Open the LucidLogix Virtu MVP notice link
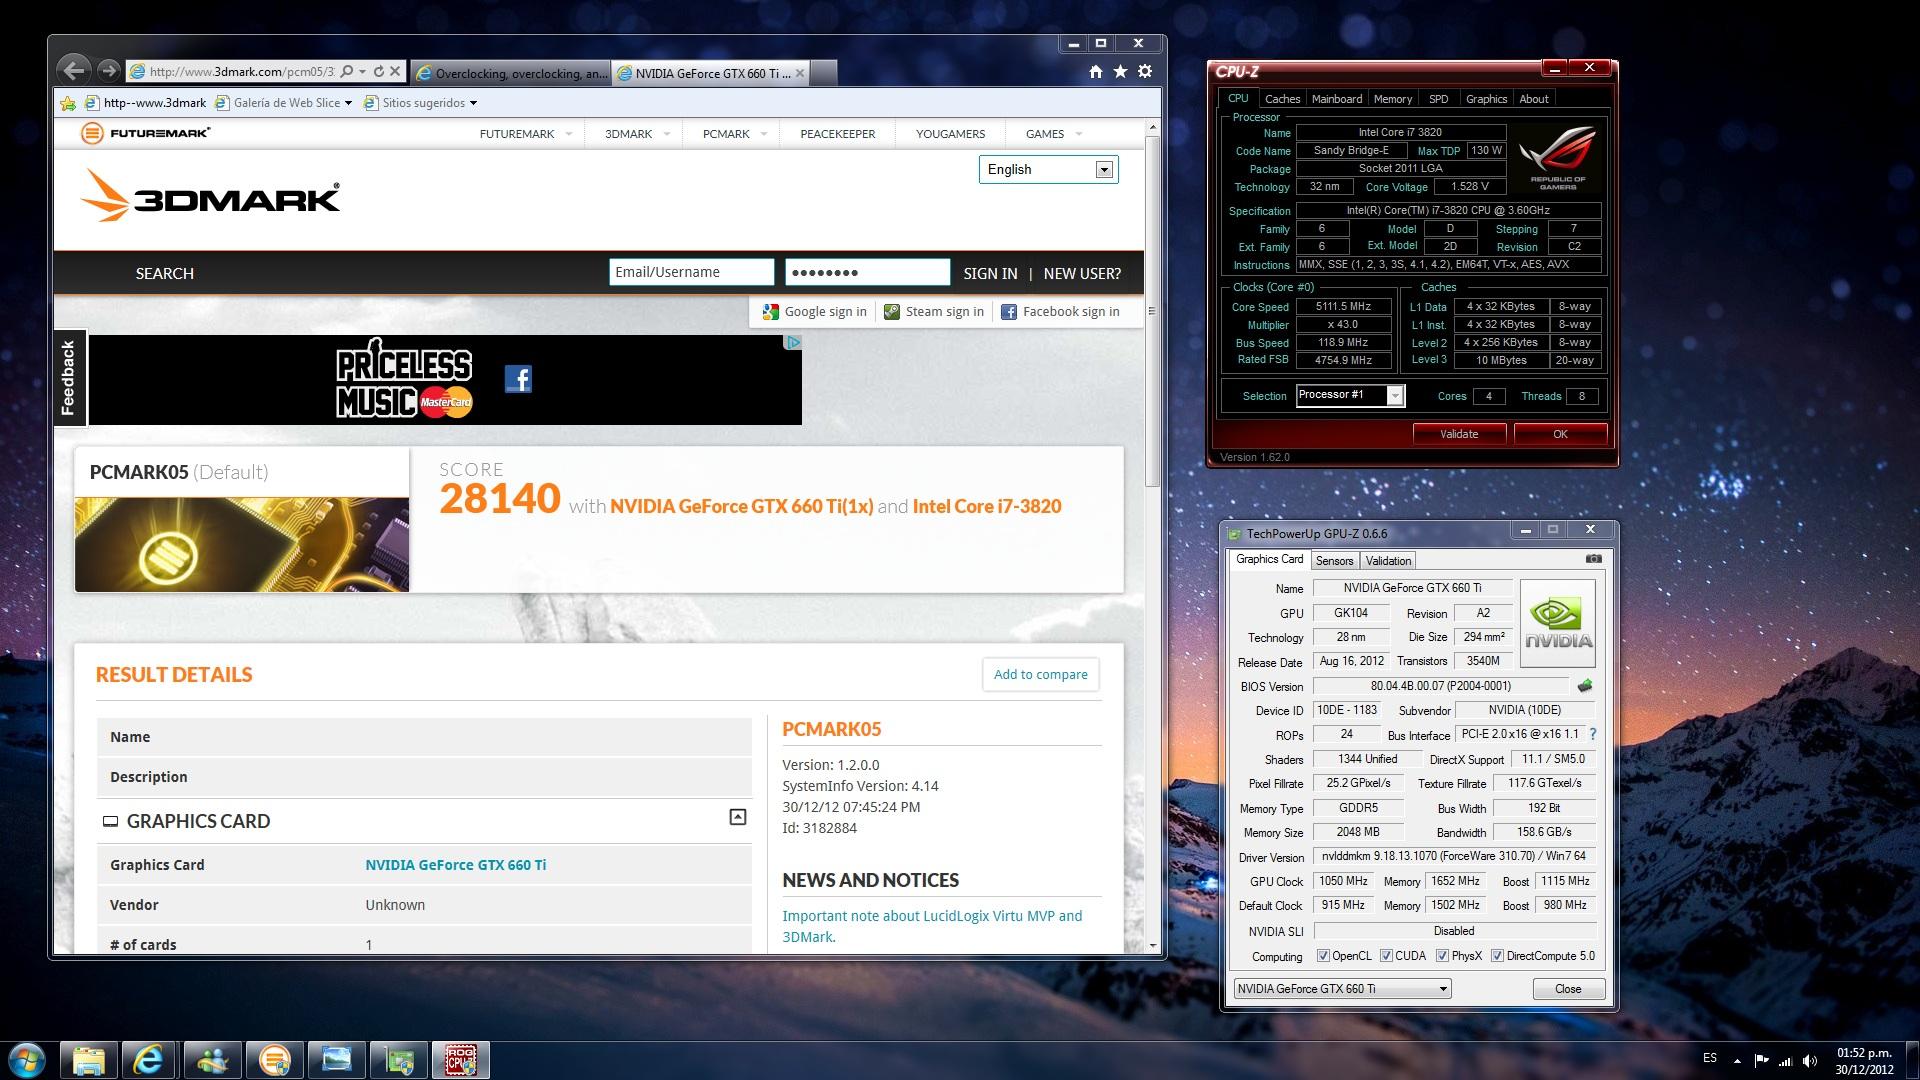This screenshot has width=1920, height=1080. point(932,926)
